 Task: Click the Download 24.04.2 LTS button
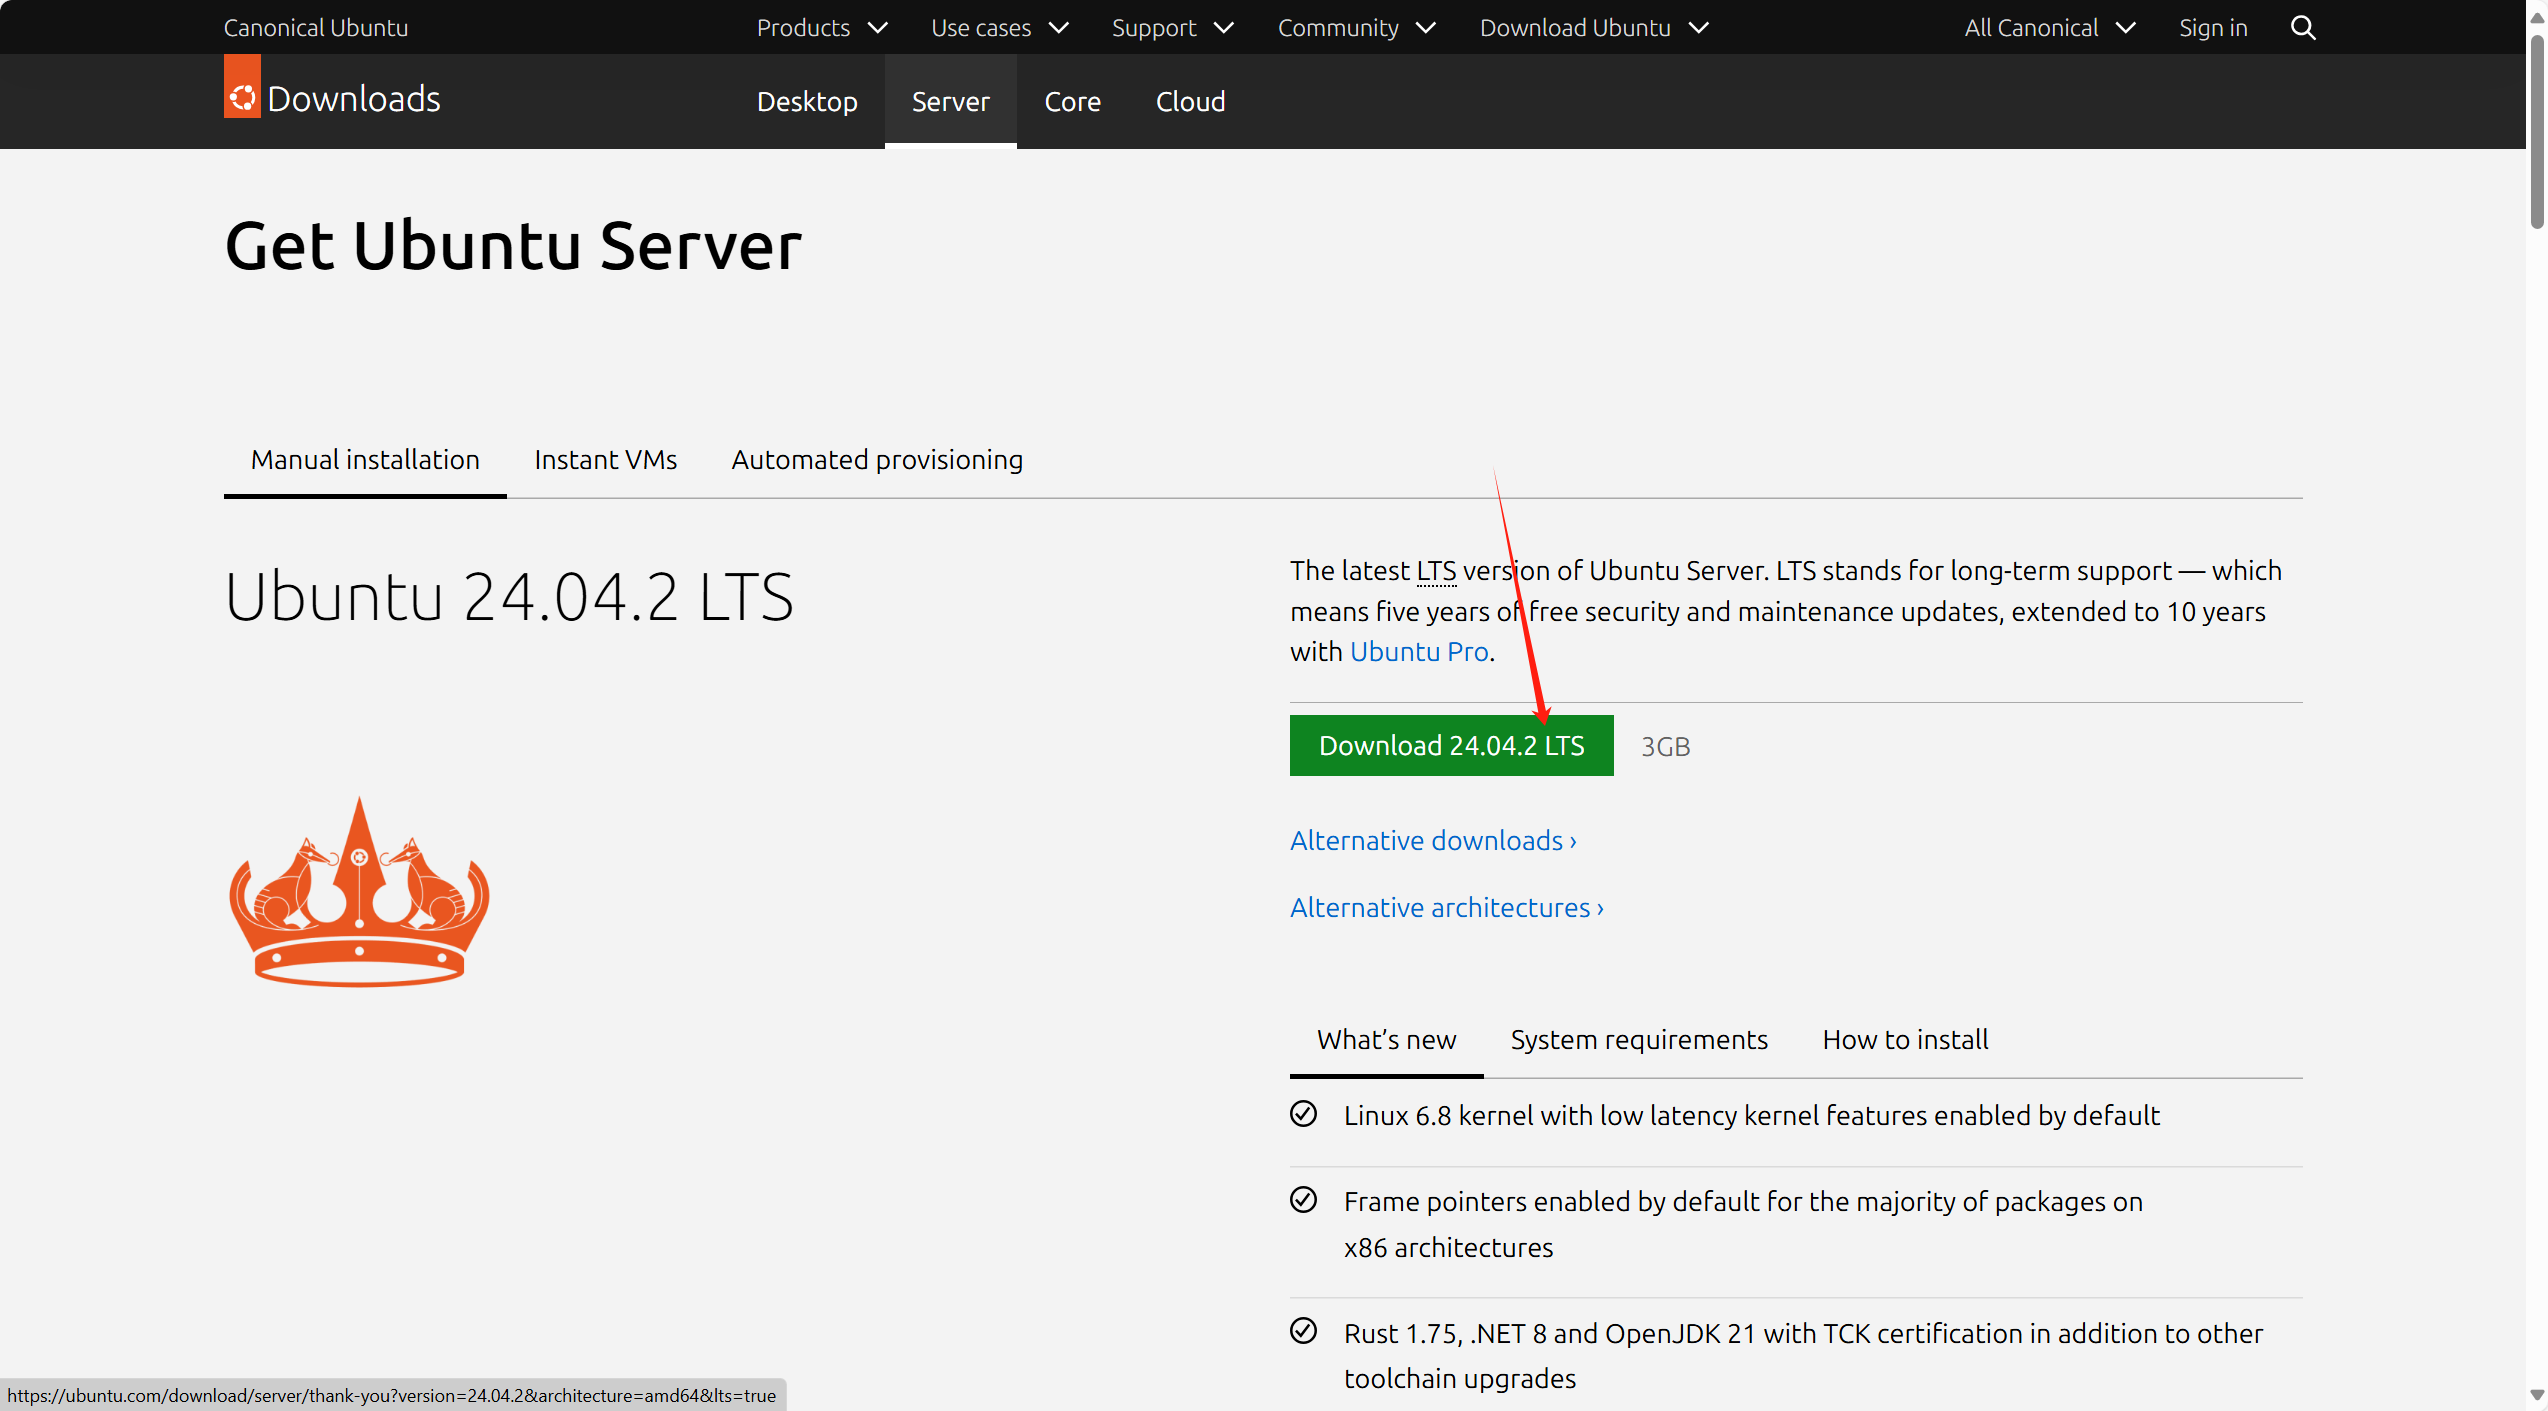(x=1451, y=745)
